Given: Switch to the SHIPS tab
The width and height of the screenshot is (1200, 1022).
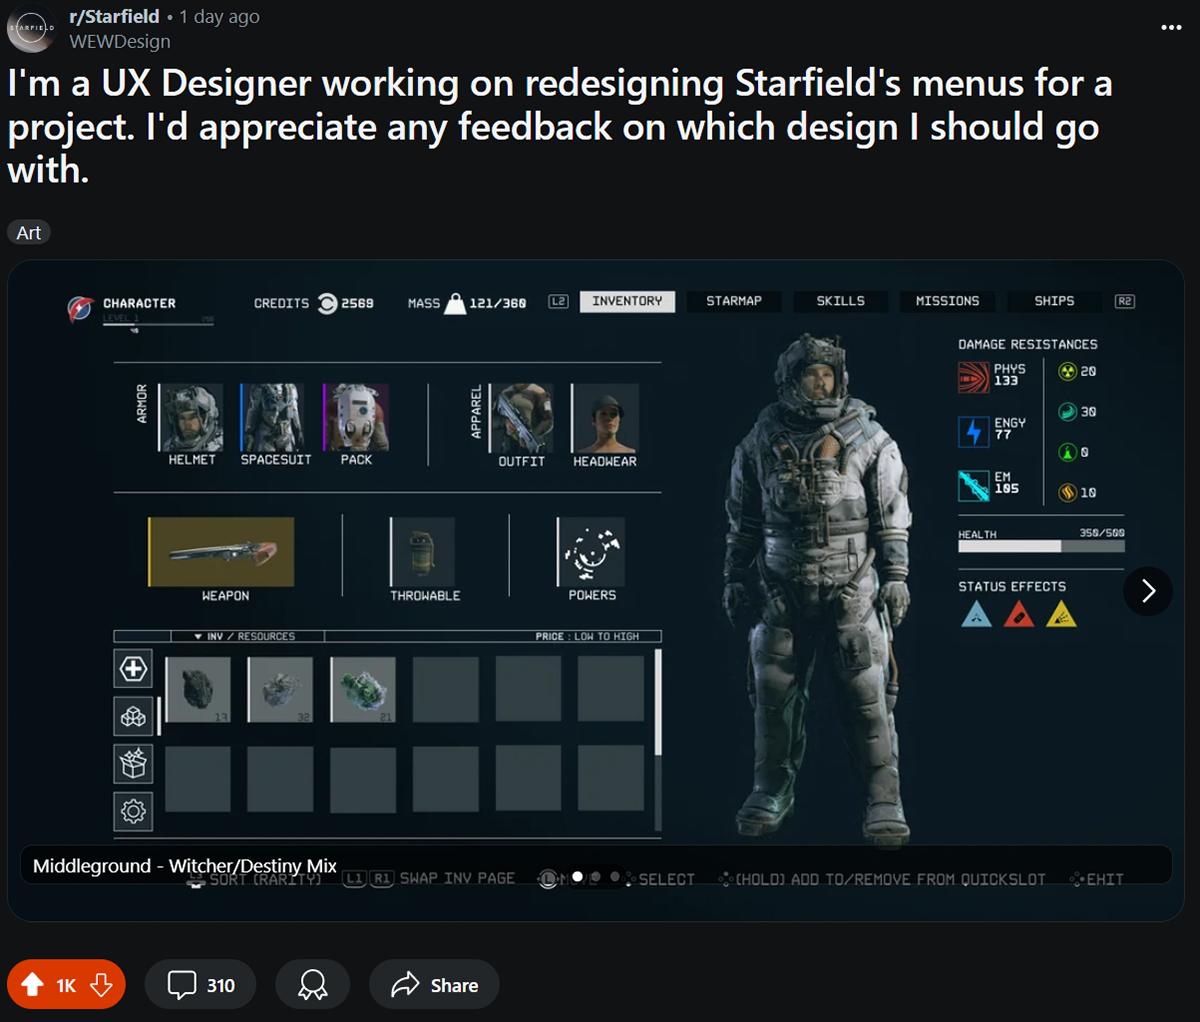Looking at the screenshot, I should [1054, 301].
